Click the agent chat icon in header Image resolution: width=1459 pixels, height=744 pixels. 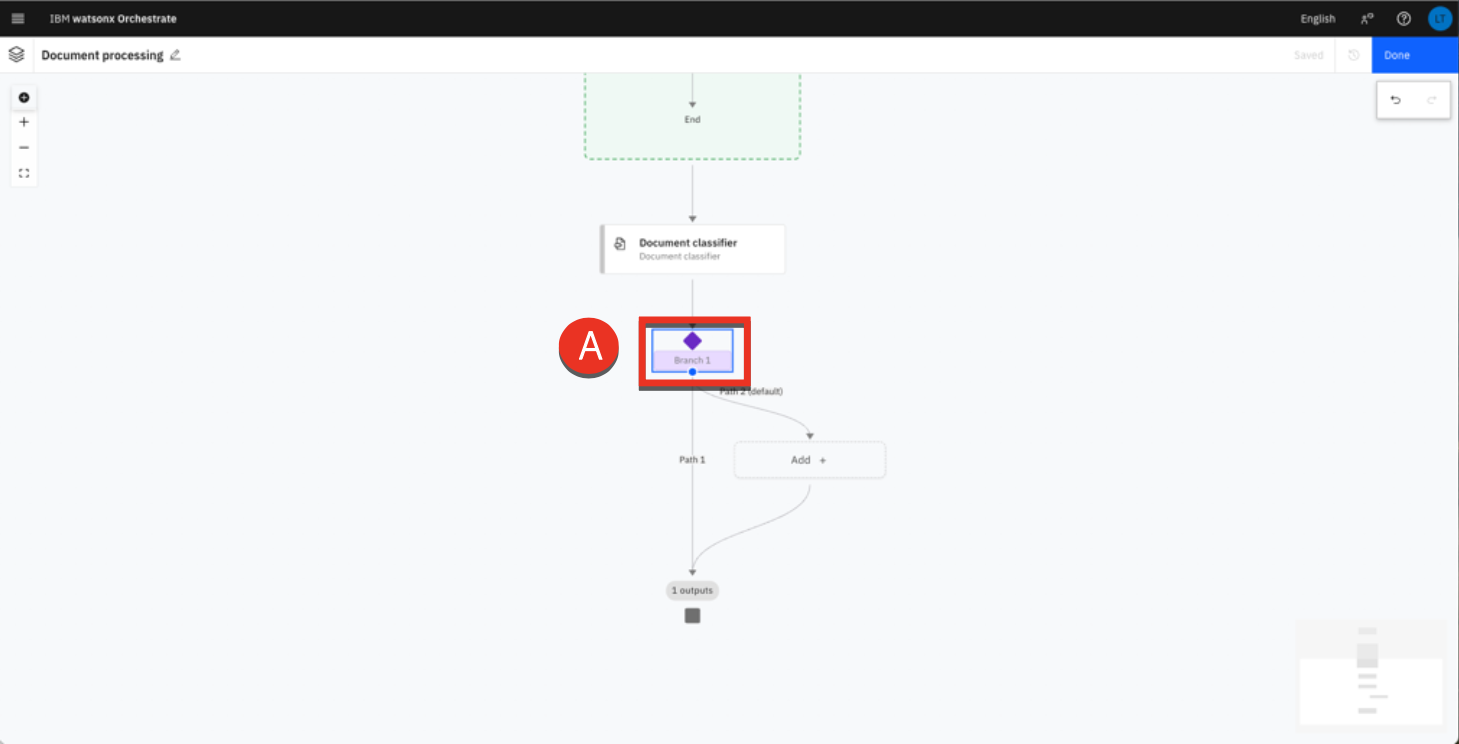1367,19
